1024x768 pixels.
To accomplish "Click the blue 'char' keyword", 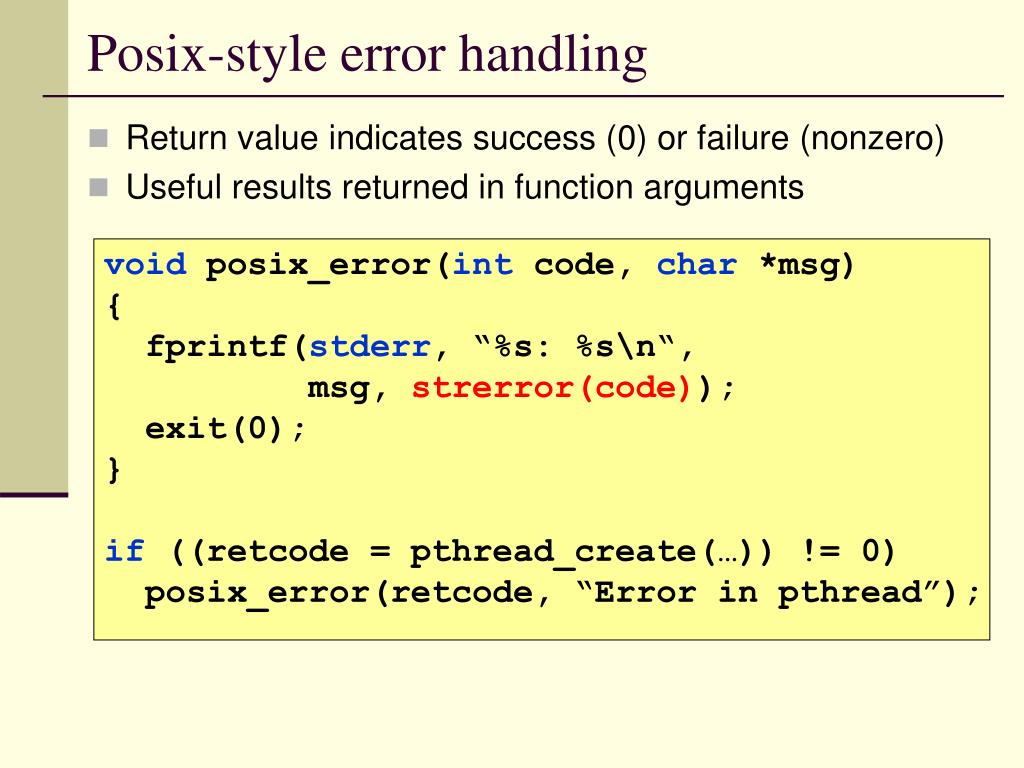I will 697,264.
